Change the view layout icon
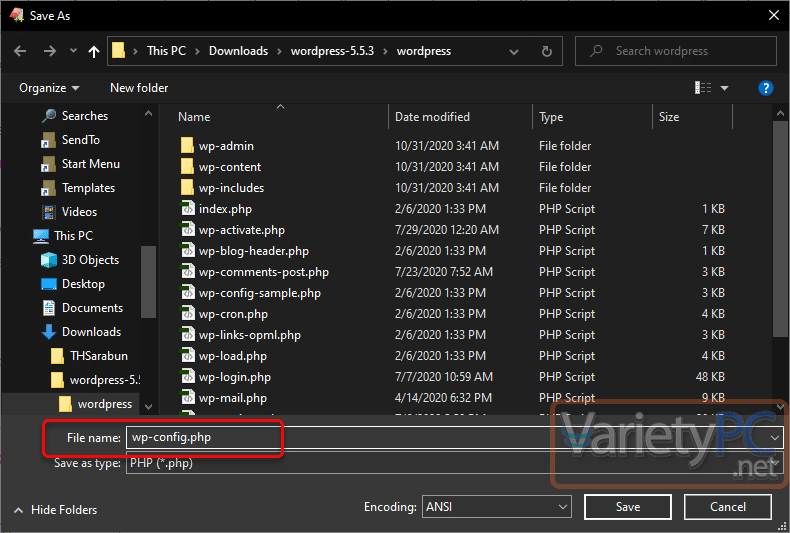This screenshot has height=533, width=790. 703,88
